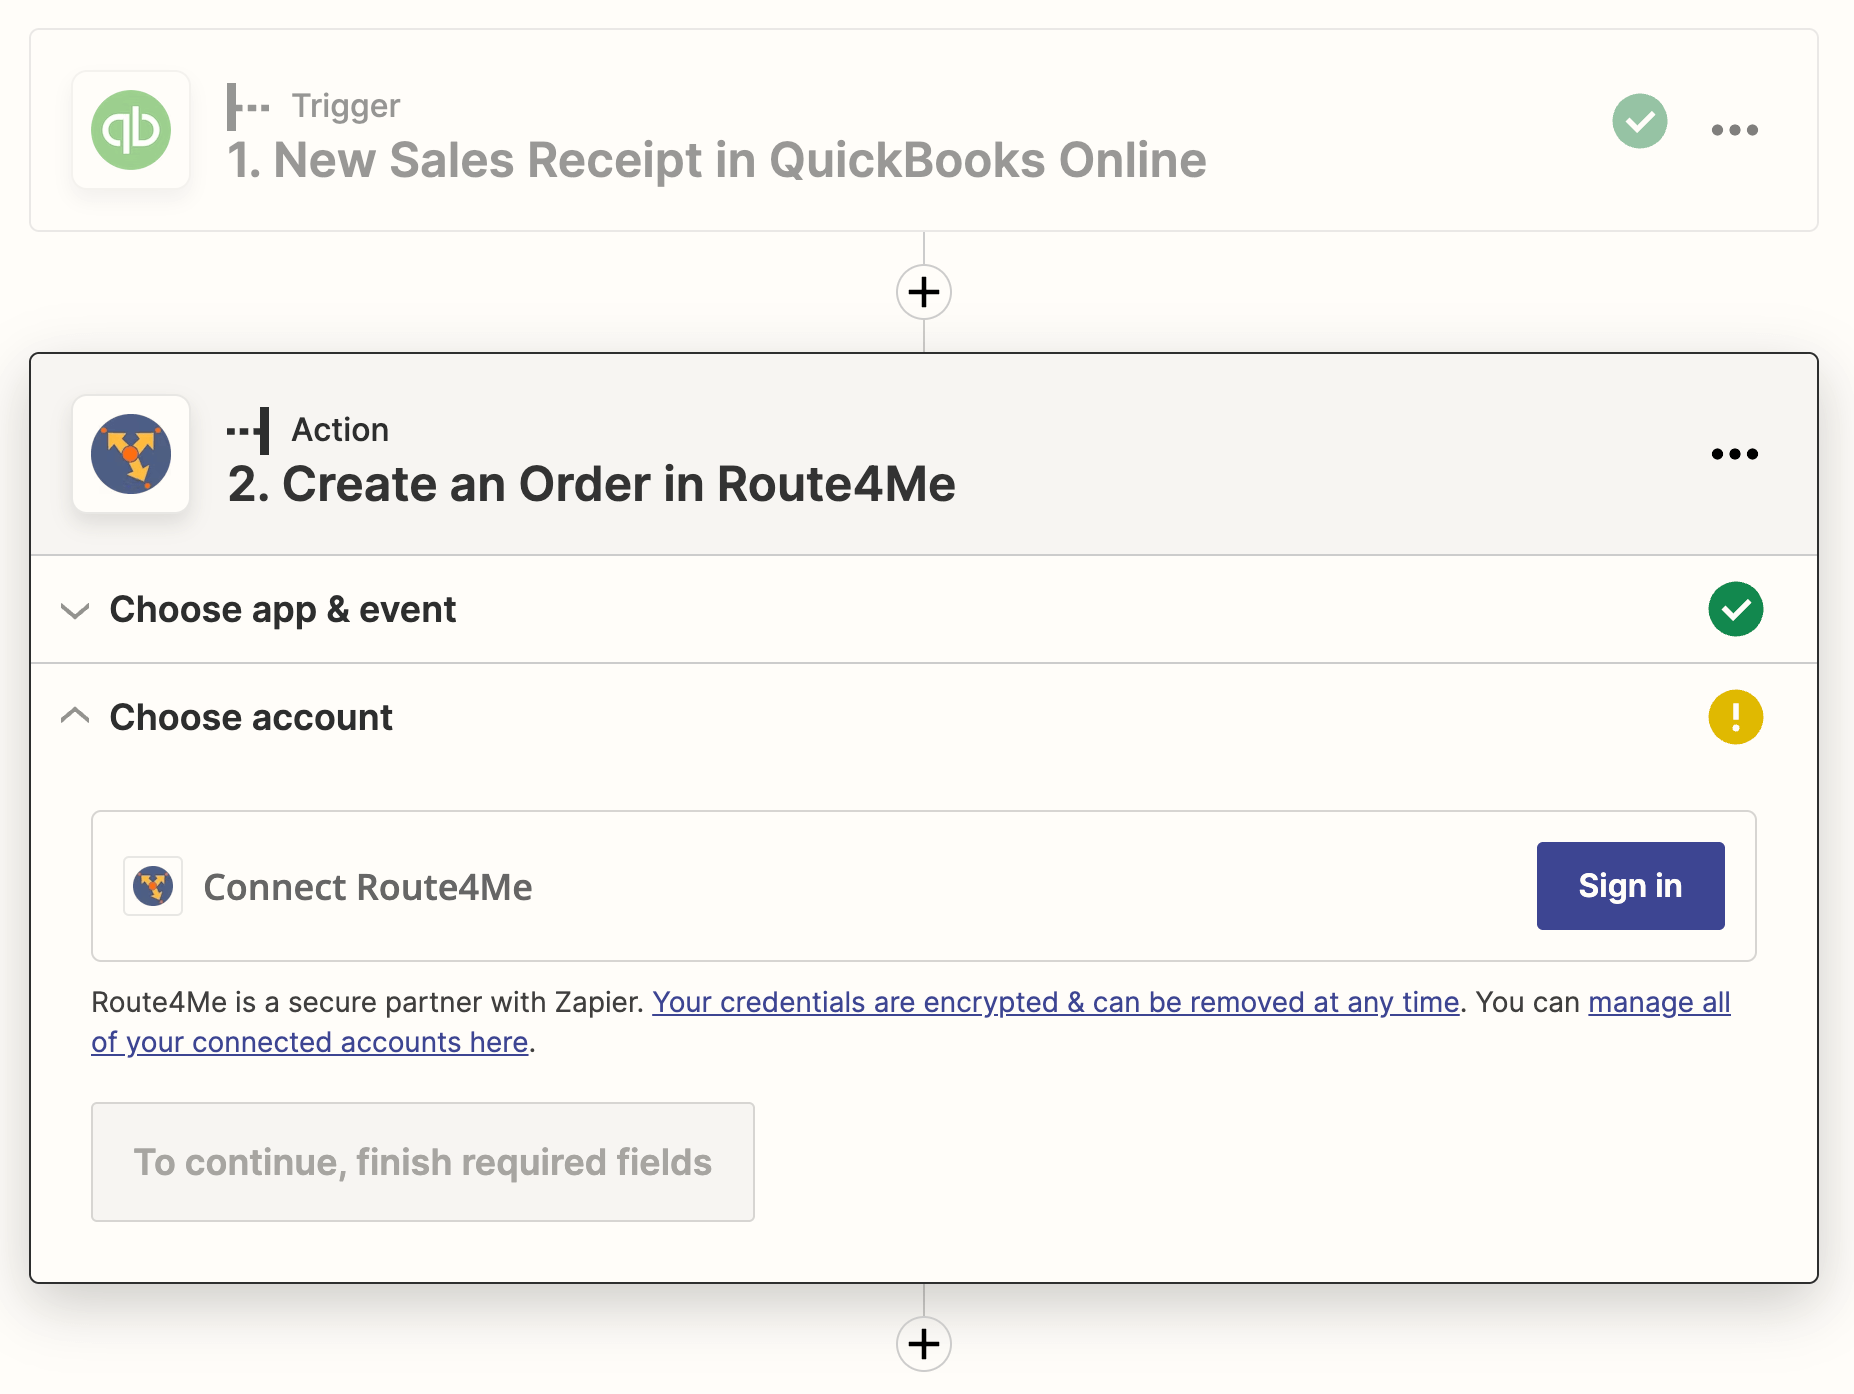The width and height of the screenshot is (1854, 1394).
Task: Click the Choose account heading
Action: coord(251,717)
